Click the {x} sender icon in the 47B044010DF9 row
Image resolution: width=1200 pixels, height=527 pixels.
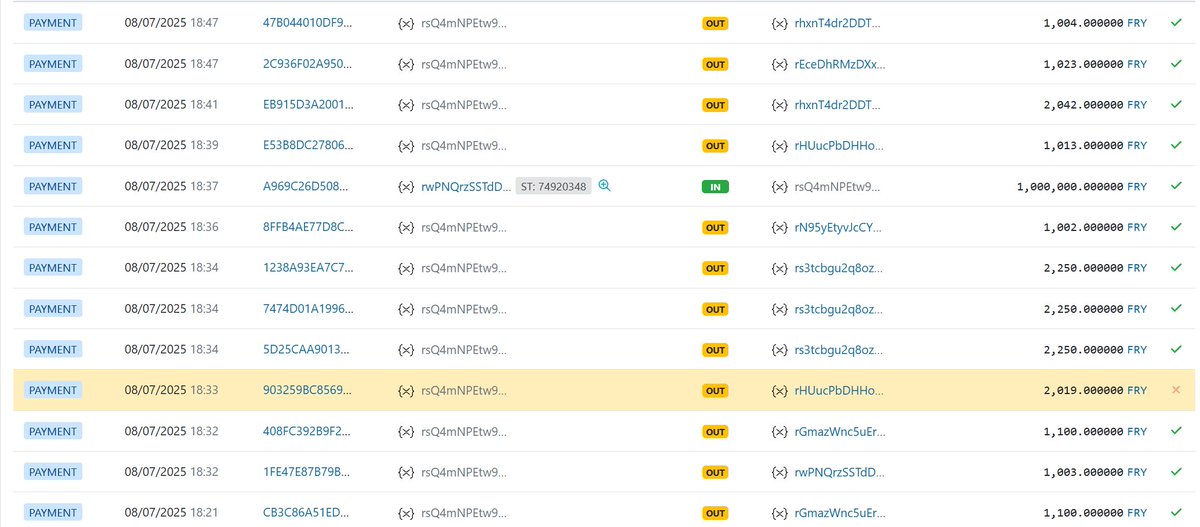pyautogui.click(x=406, y=23)
